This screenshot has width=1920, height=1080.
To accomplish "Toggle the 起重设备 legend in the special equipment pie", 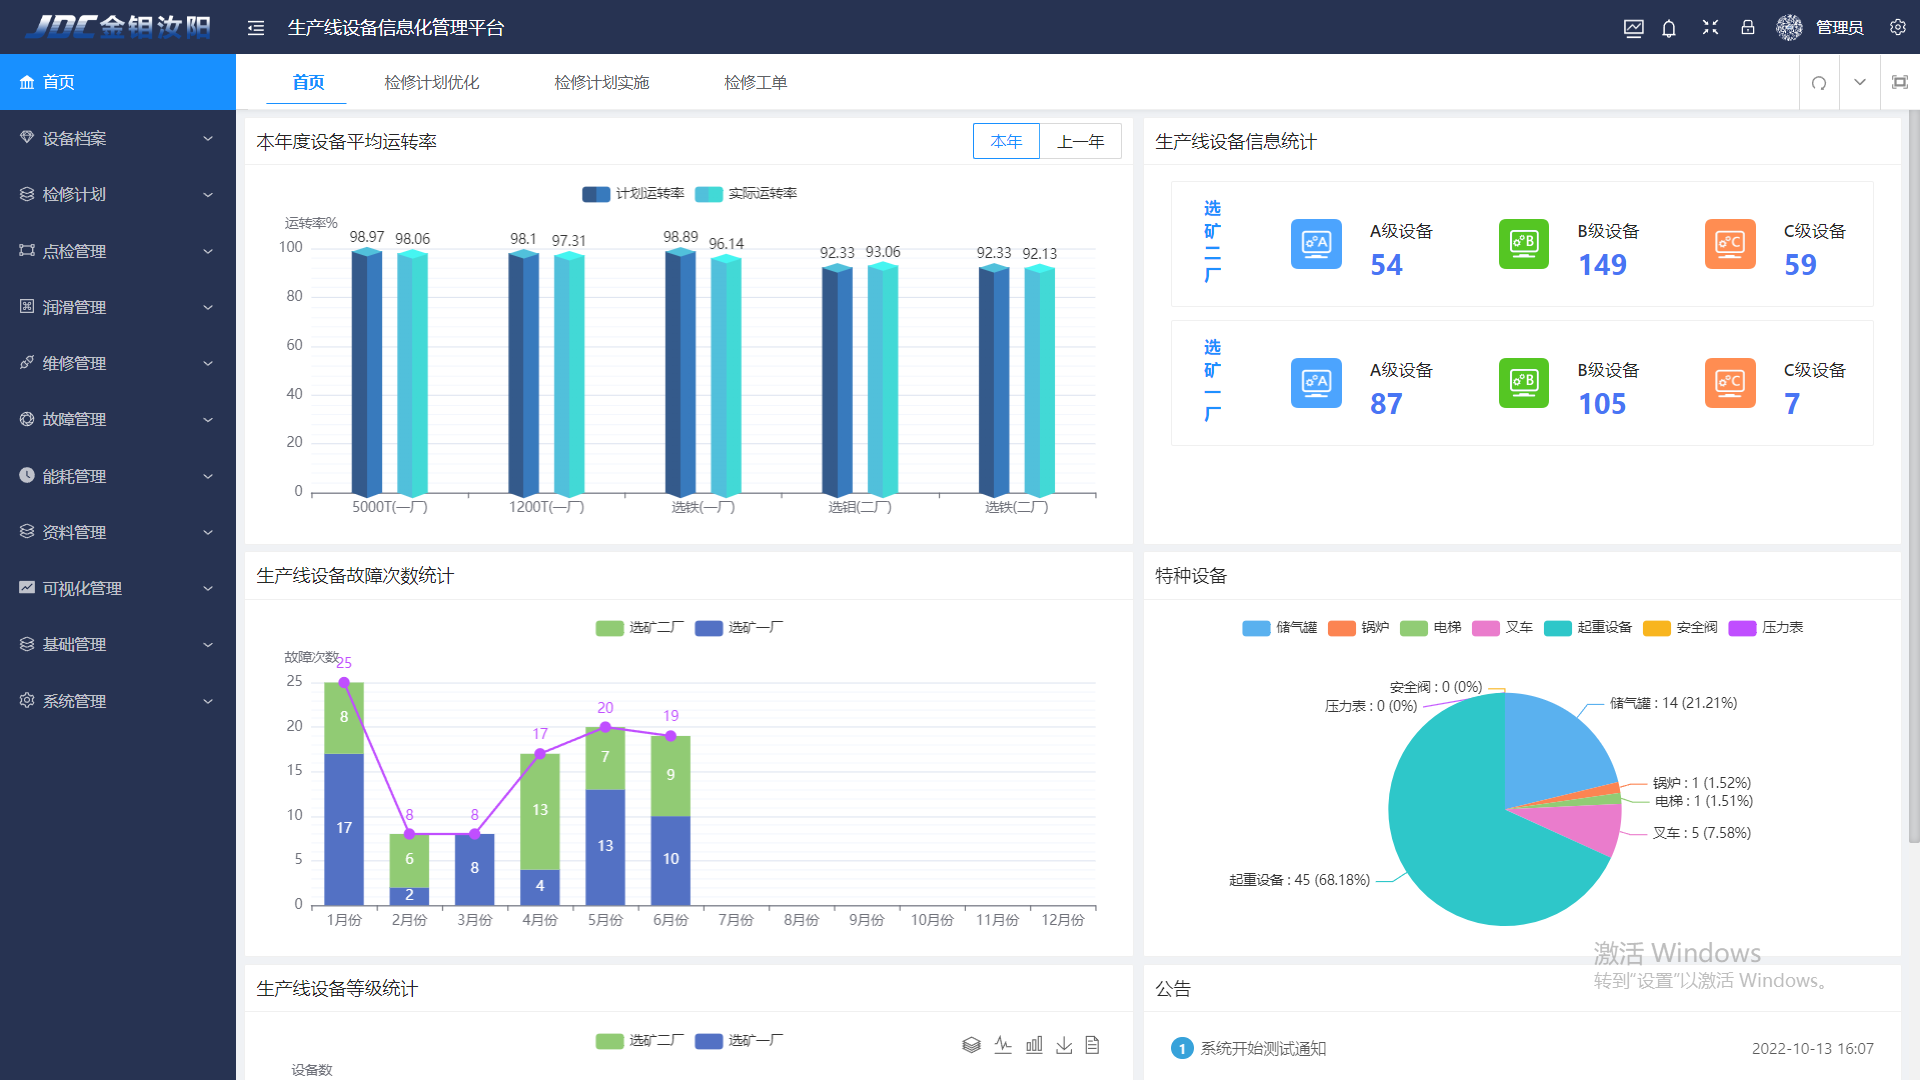I will pyautogui.click(x=1588, y=628).
